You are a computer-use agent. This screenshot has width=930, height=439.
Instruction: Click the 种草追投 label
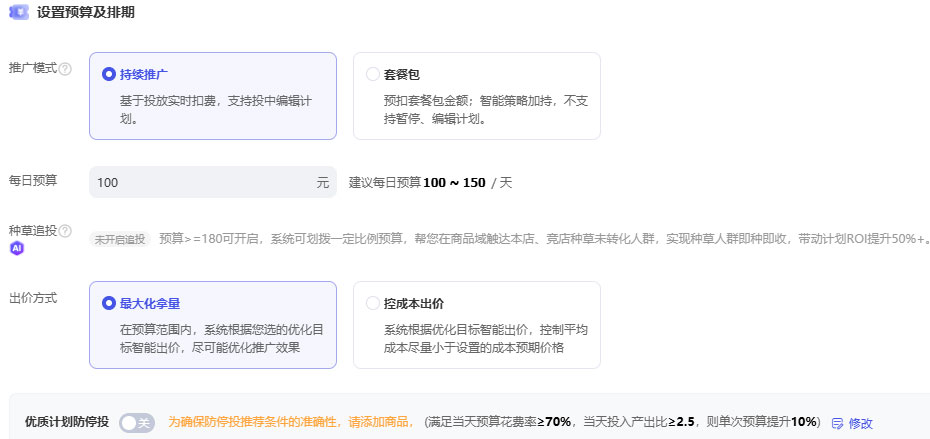[33, 230]
